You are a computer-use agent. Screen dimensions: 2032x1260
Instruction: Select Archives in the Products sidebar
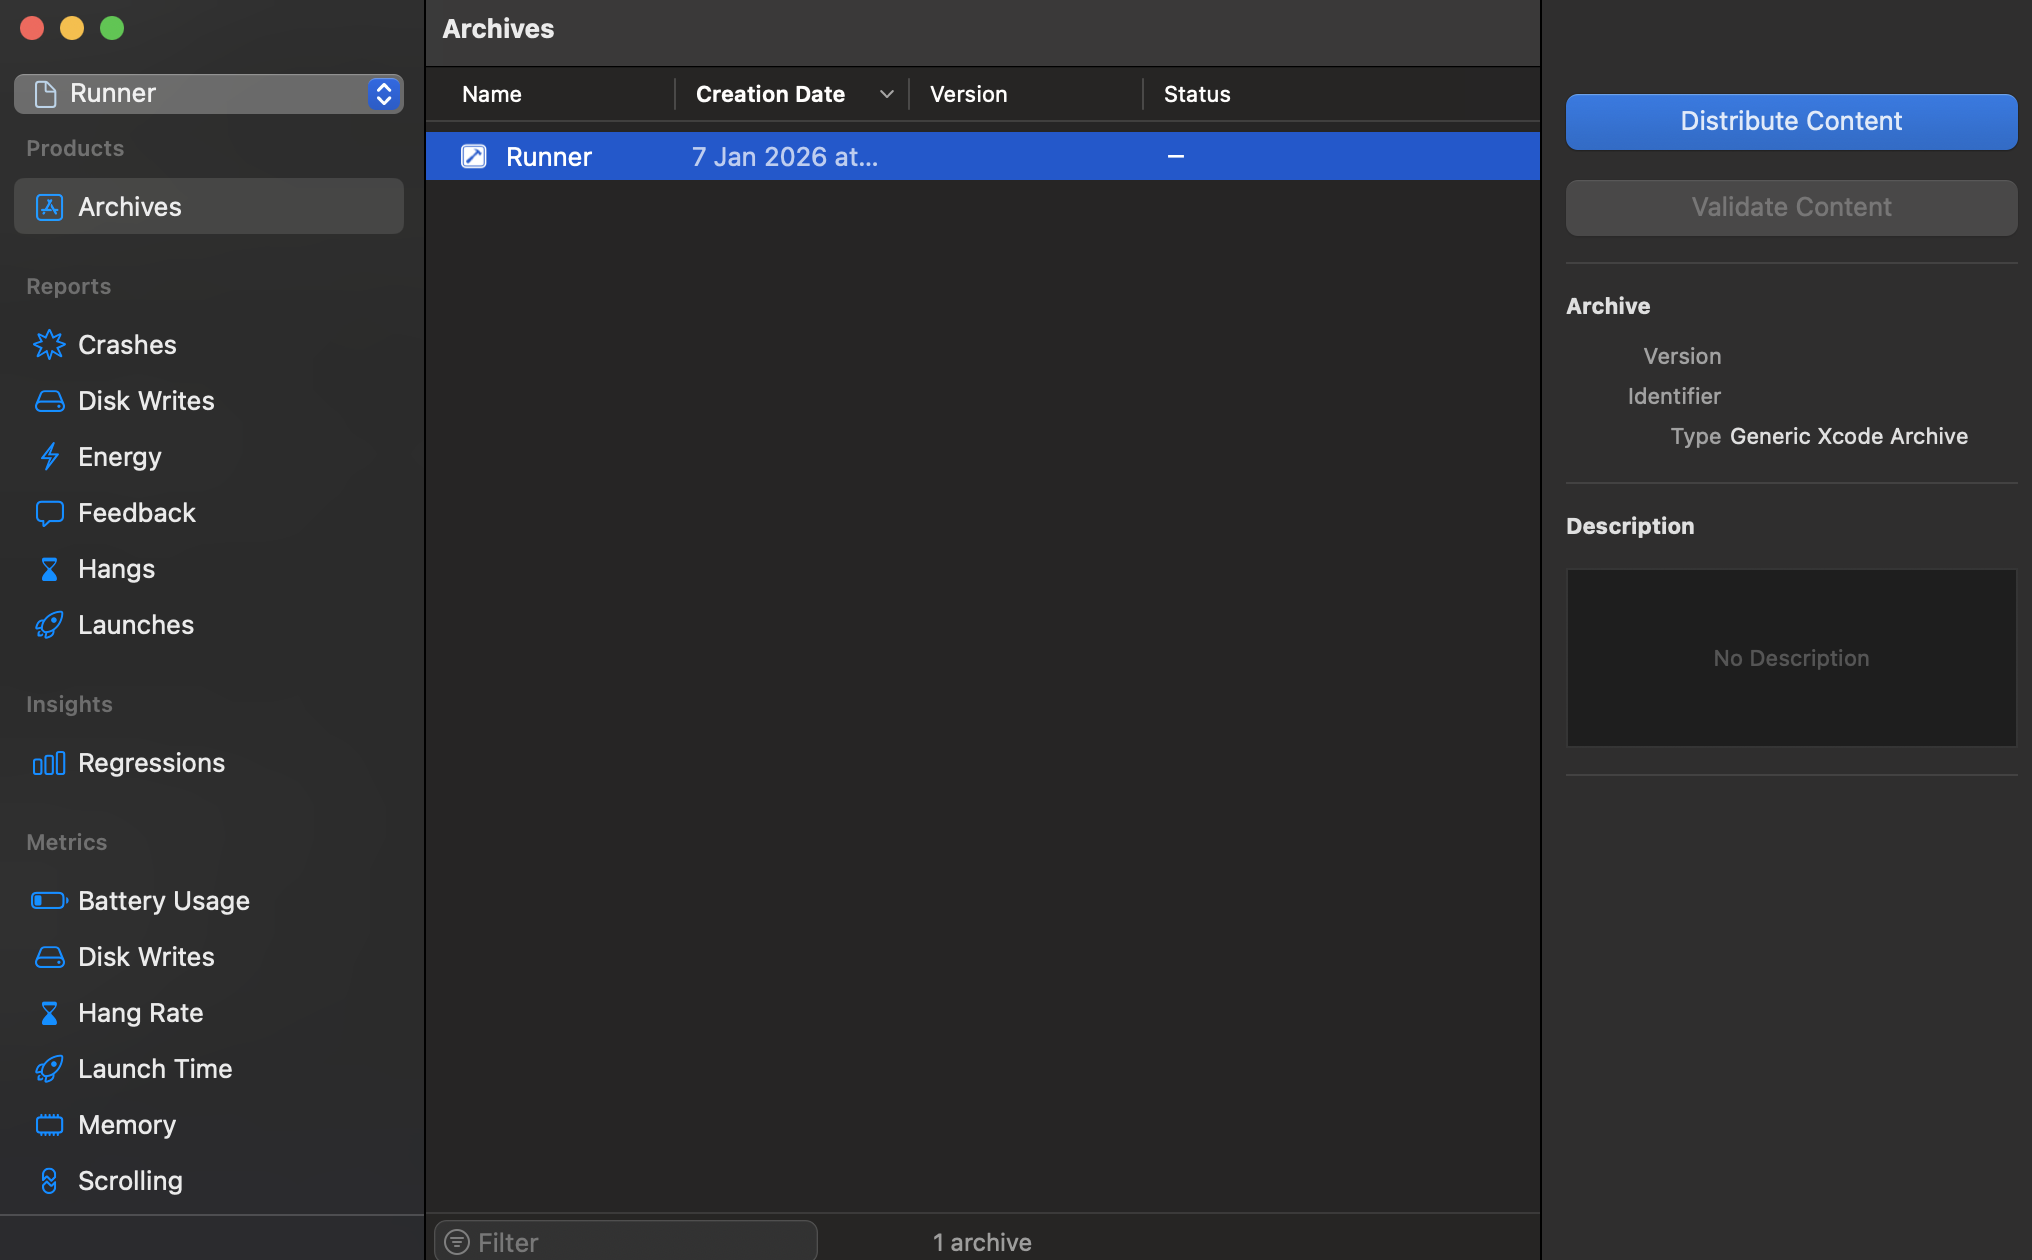[x=208, y=207]
